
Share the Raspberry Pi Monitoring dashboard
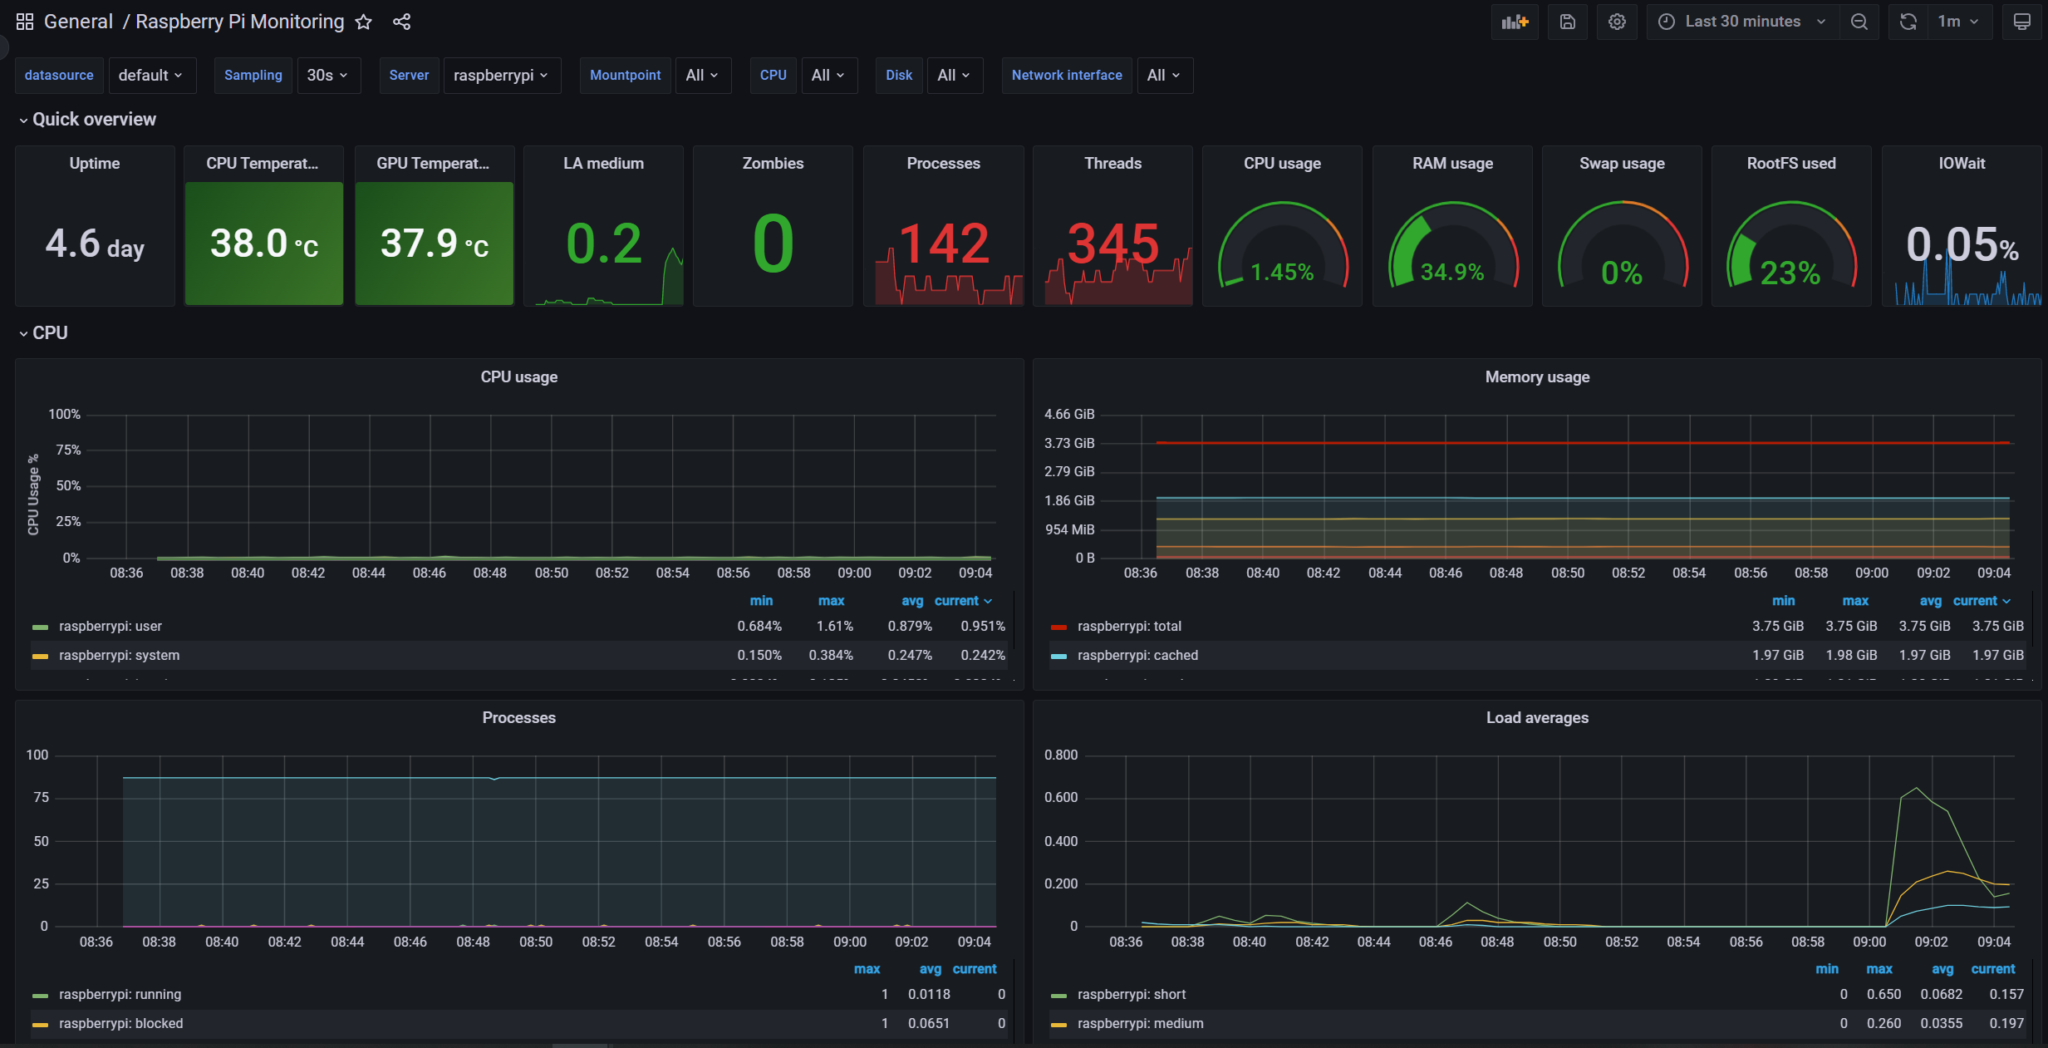[x=402, y=21]
